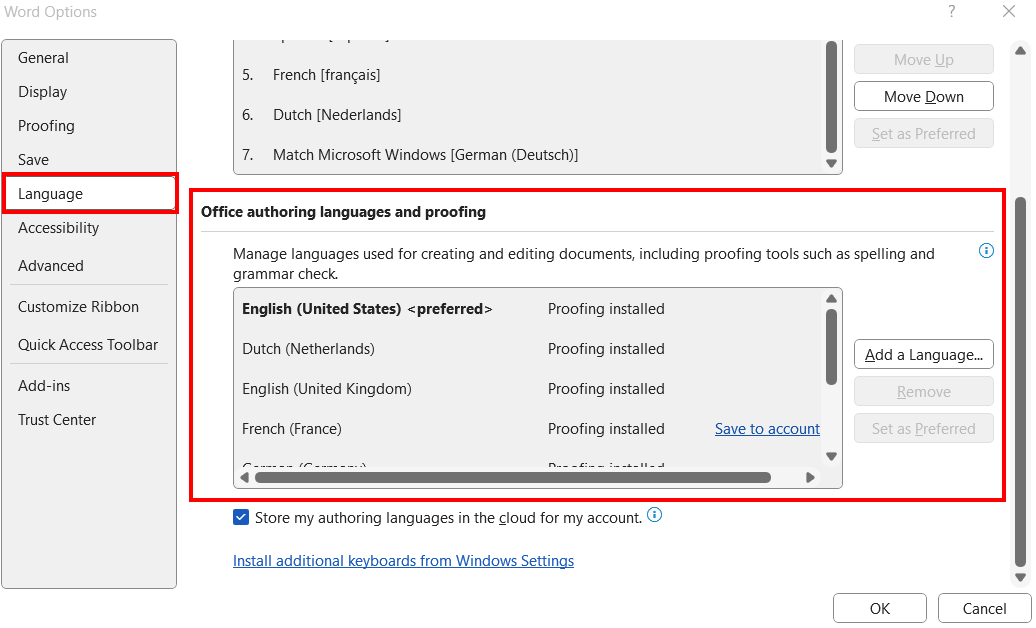Click left arrow of authoring list horizontal scrollbar

pos(244,477)
